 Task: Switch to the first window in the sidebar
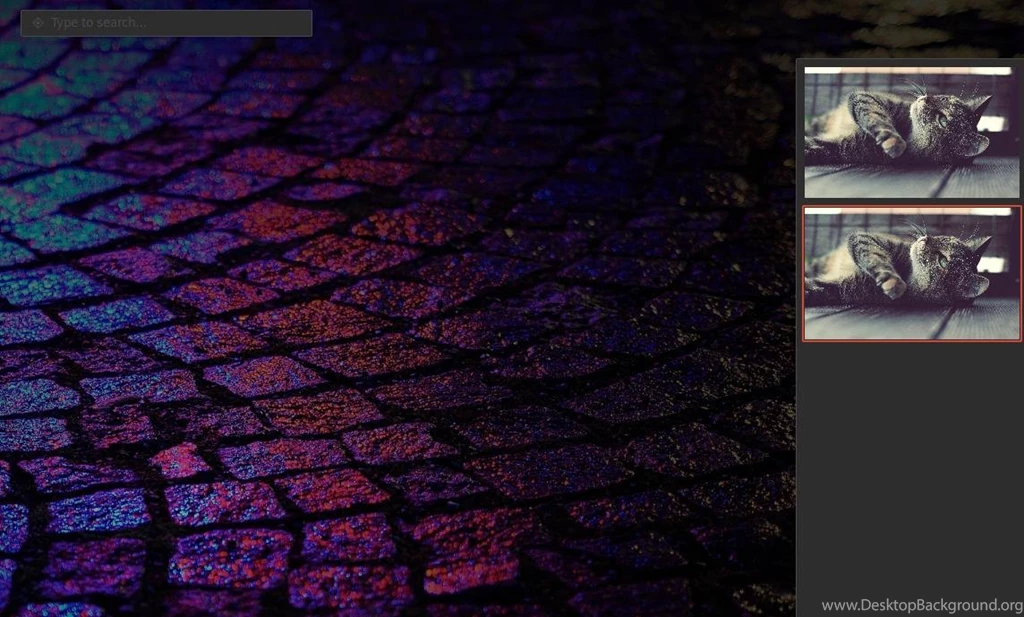tap(911, 132)
